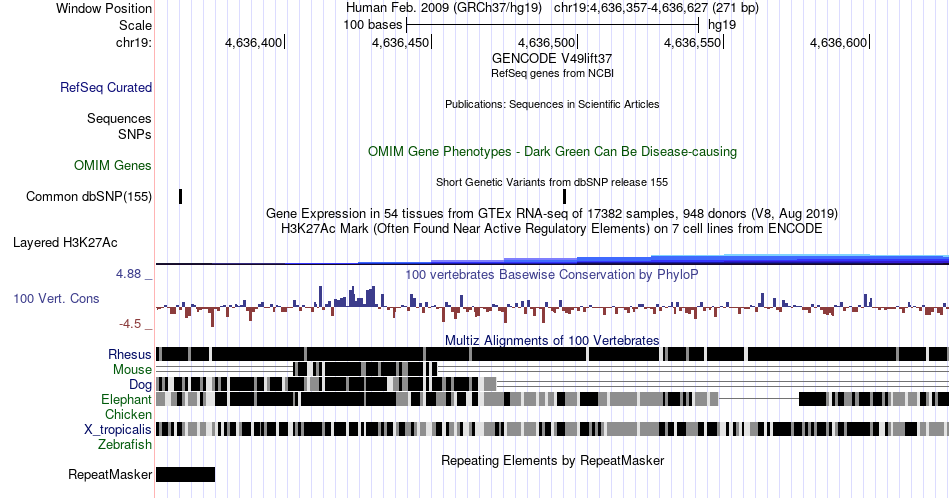The image size is (950, 498).
Task: Click the X_tropicalis alignment block row
Action: click(552, 429)
